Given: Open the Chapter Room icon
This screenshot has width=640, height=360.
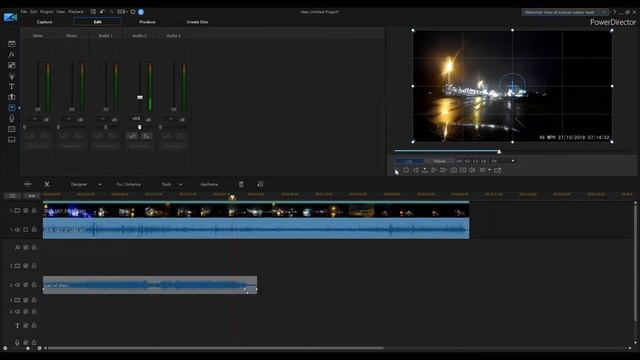Looking at the screenshot, I should [11, 129].
